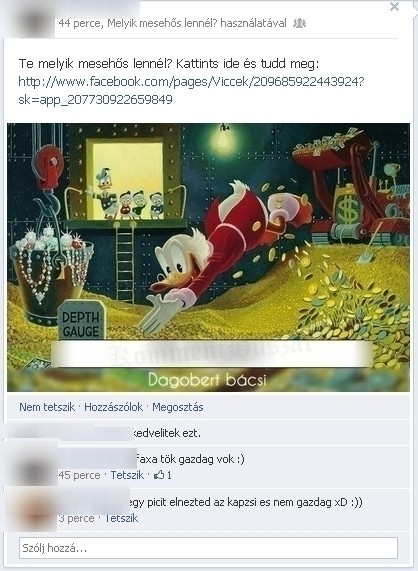Open the first commenter's profile picture
418x571 pixels.
(x=35, y=466)
